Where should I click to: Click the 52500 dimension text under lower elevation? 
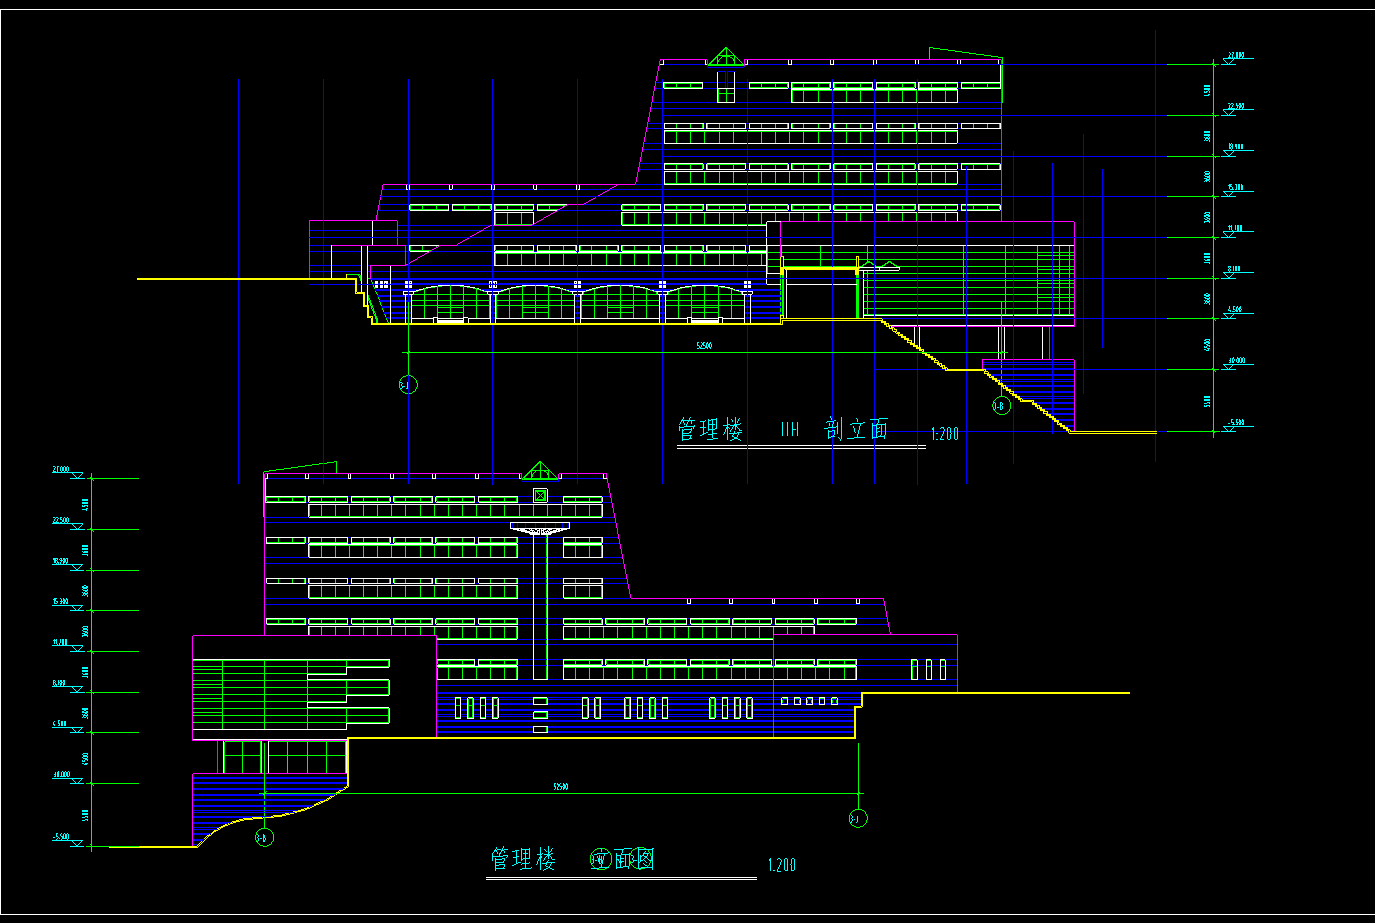pos(561,787)
